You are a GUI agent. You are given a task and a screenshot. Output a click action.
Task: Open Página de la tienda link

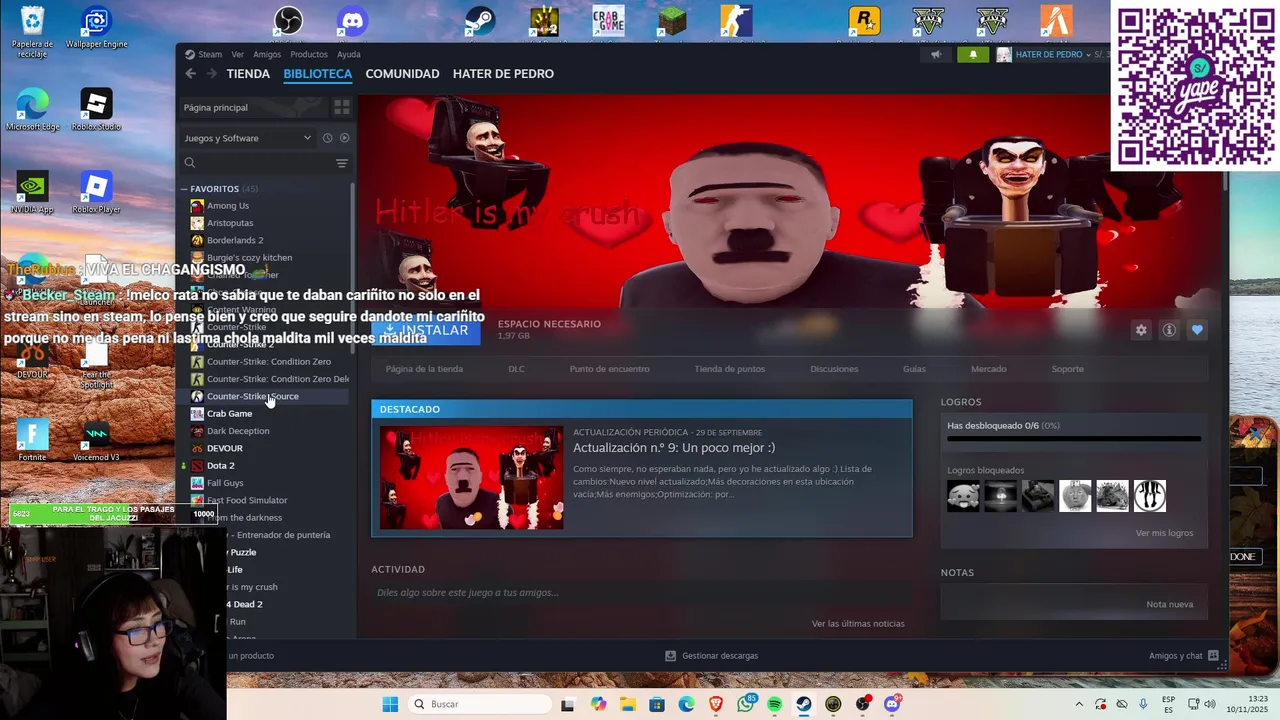coord(424,369)
